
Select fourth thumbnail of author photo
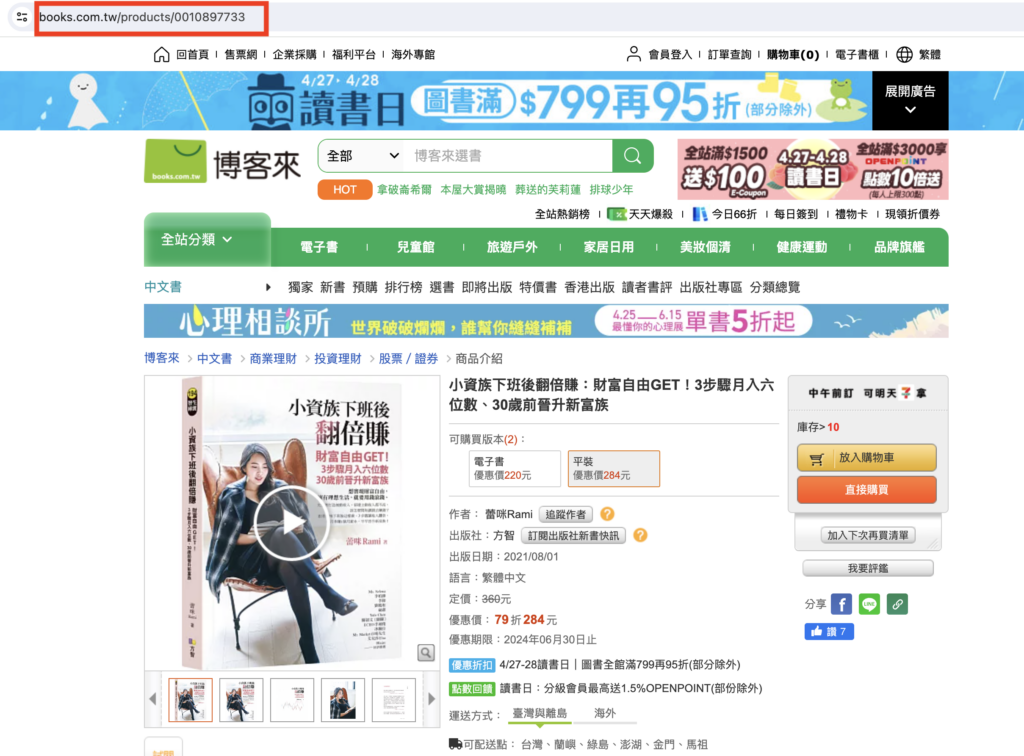pyautogui.click(x=343, y=699)
